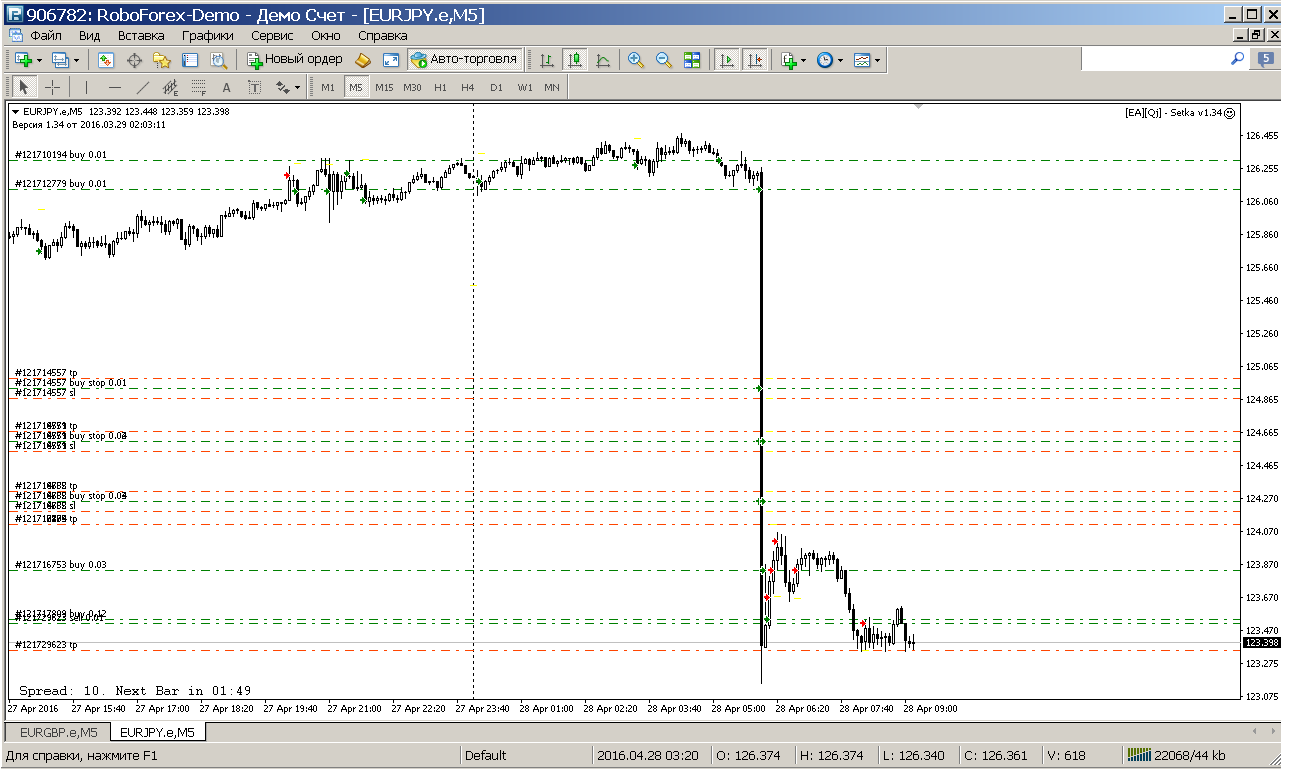Zoom in on the chart
Screen dimensions: 1289x769
635,60
